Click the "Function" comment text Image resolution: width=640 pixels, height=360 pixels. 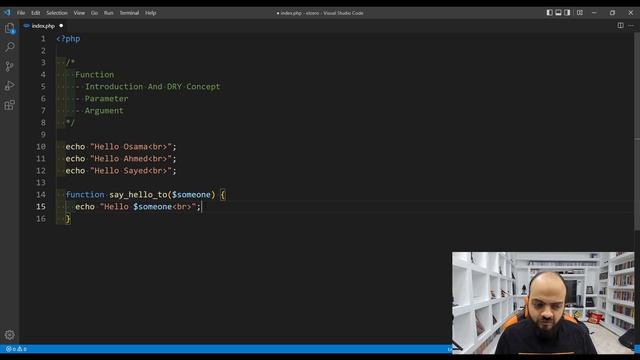[95, 75]
